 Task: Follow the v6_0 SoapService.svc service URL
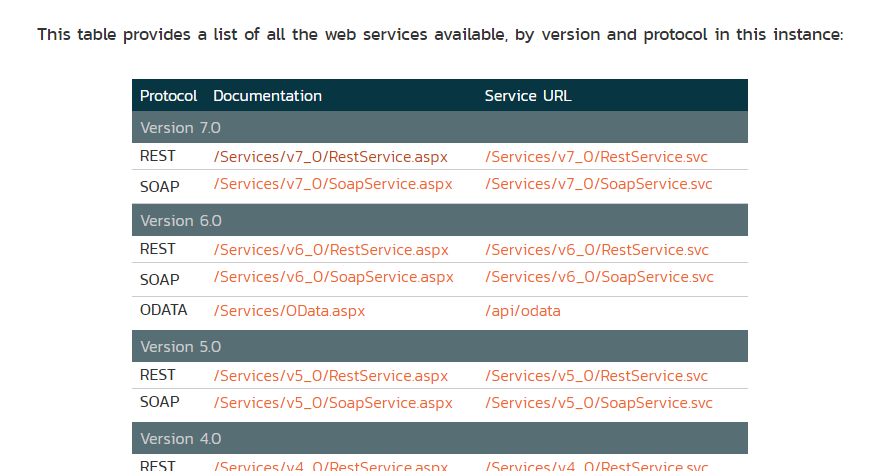point(599,277)
